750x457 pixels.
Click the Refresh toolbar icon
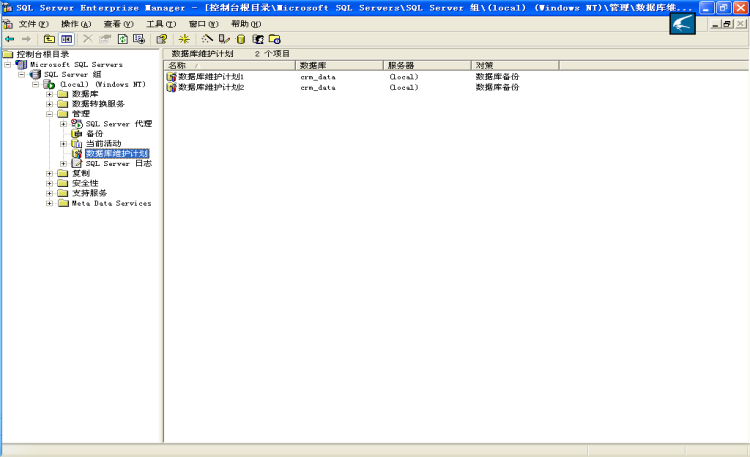pyautogui.click(x=123, y=39)
